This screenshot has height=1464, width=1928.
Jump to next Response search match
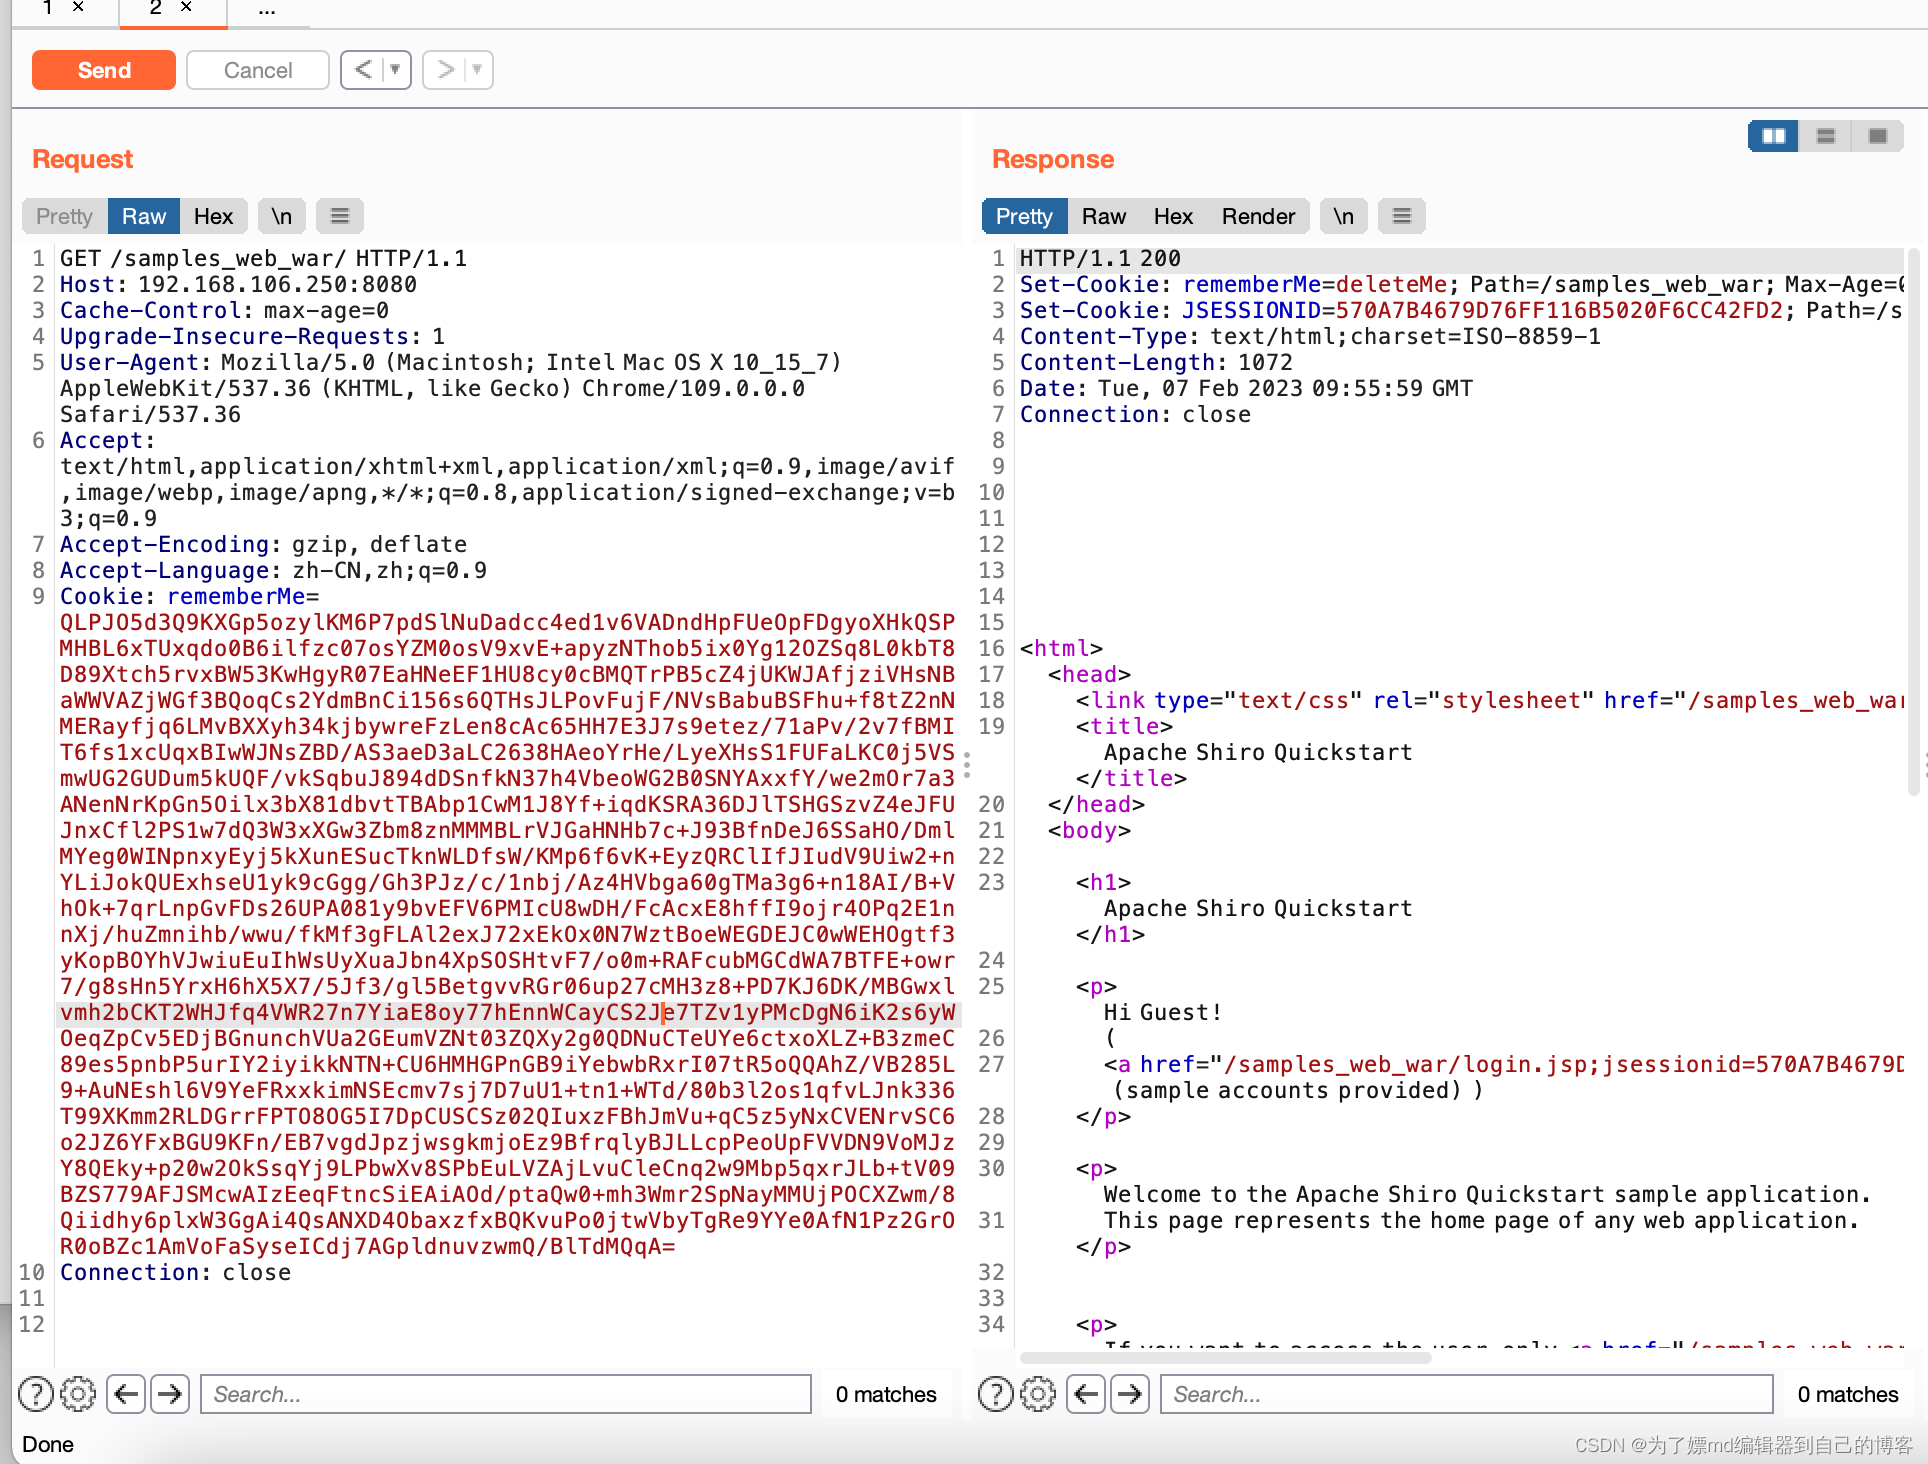tap(1130, 1394)
